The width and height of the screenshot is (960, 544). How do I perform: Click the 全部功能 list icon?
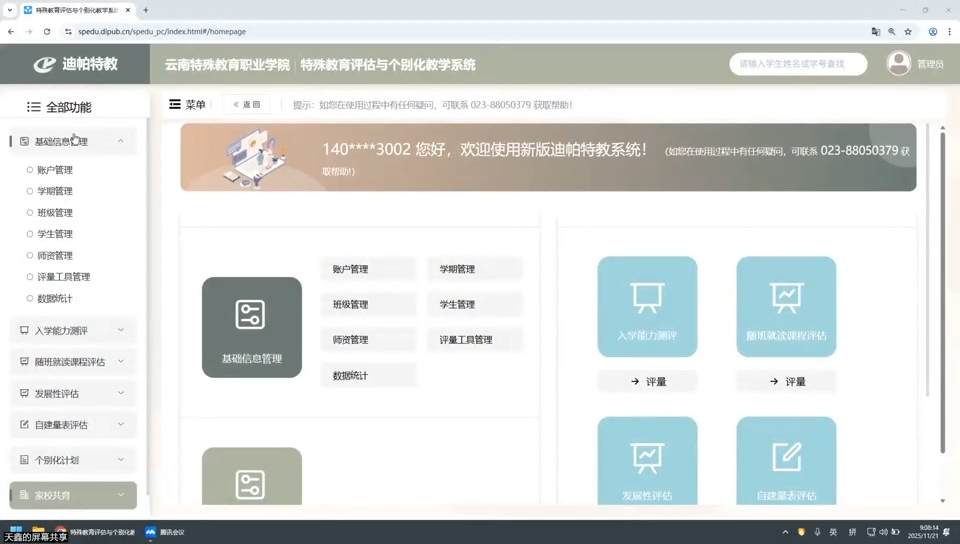[33, 107]
